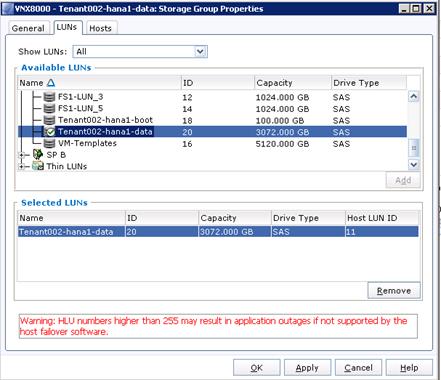
Task: Sort Selected LUNs by Capacity header
Action: [235, 218]
